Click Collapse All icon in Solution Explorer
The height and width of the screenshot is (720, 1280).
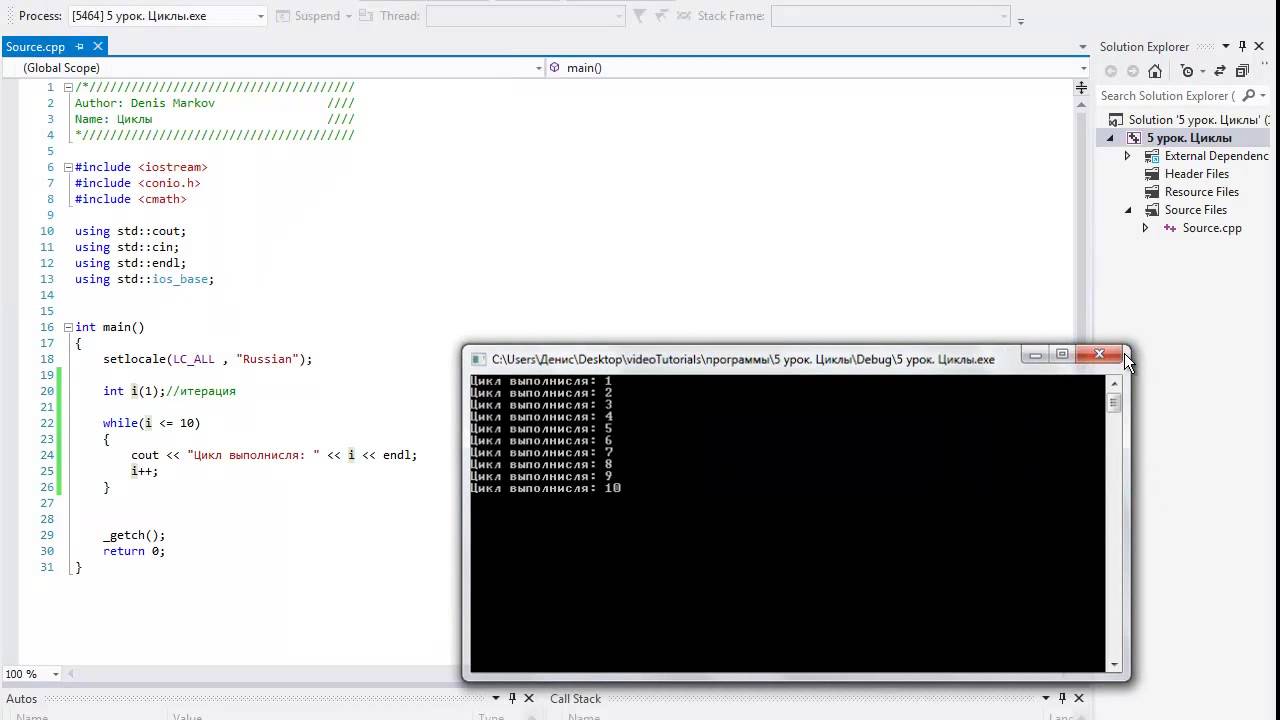pos(1242,71)
